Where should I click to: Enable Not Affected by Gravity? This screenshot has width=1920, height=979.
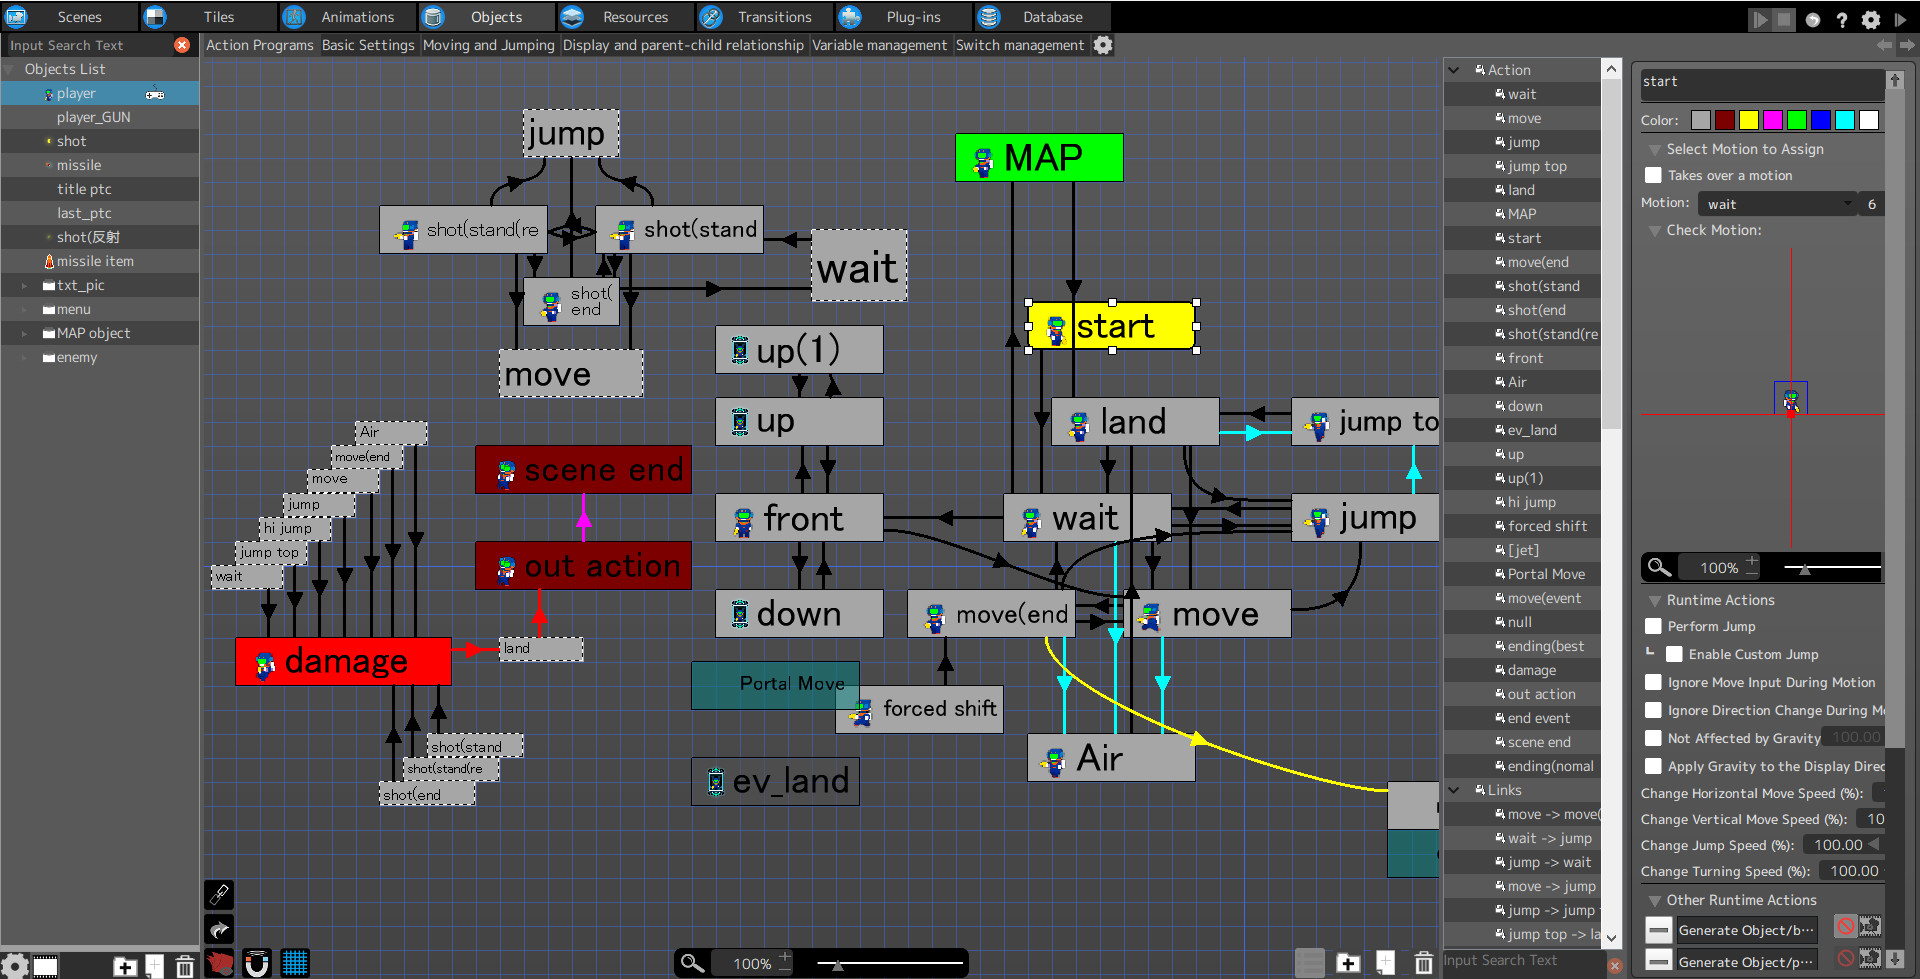[1653, 738]
